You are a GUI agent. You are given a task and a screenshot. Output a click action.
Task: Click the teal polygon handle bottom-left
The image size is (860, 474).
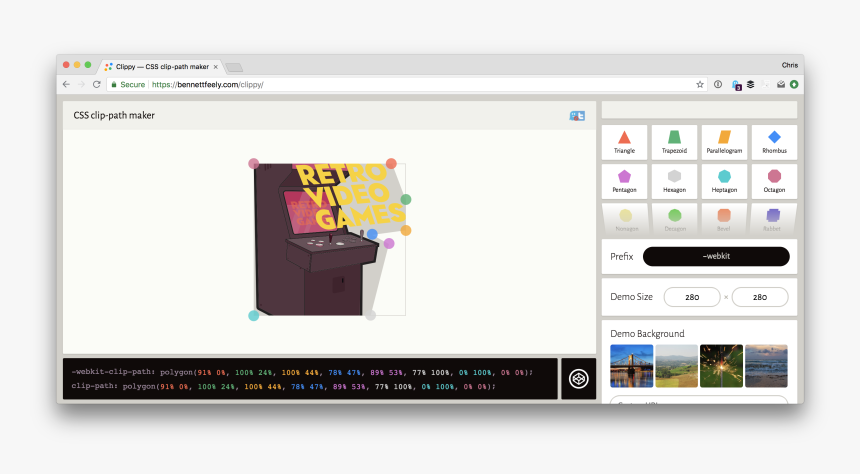(253, 315)
